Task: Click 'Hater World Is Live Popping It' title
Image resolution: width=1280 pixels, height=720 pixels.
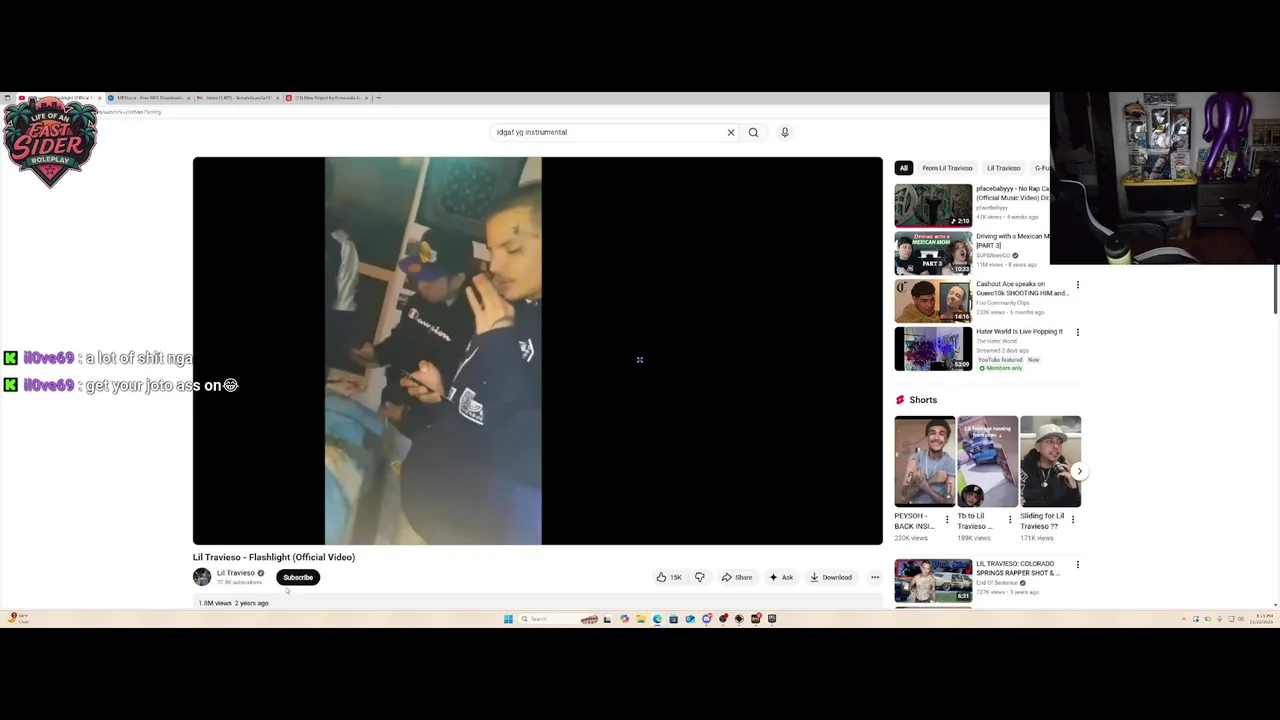Action: tap(1019, 331)
